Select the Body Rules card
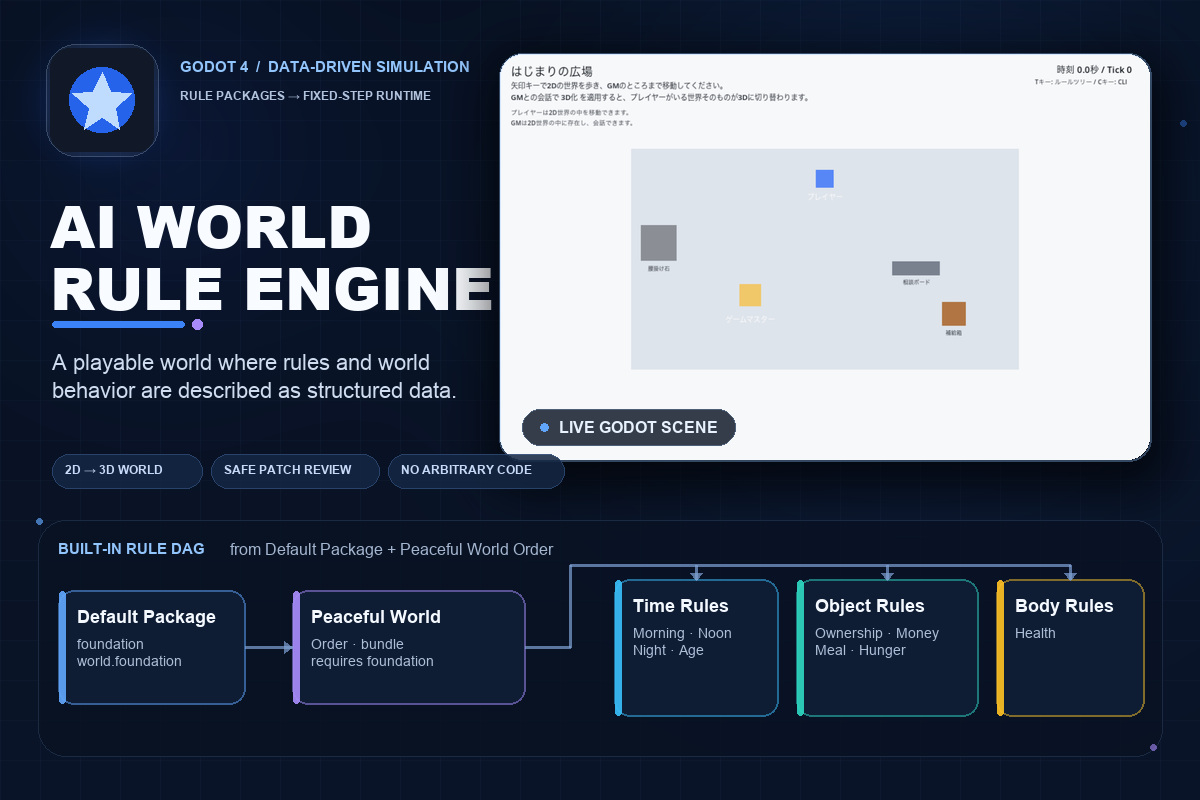1200x800 pixels. [1070, 648]
